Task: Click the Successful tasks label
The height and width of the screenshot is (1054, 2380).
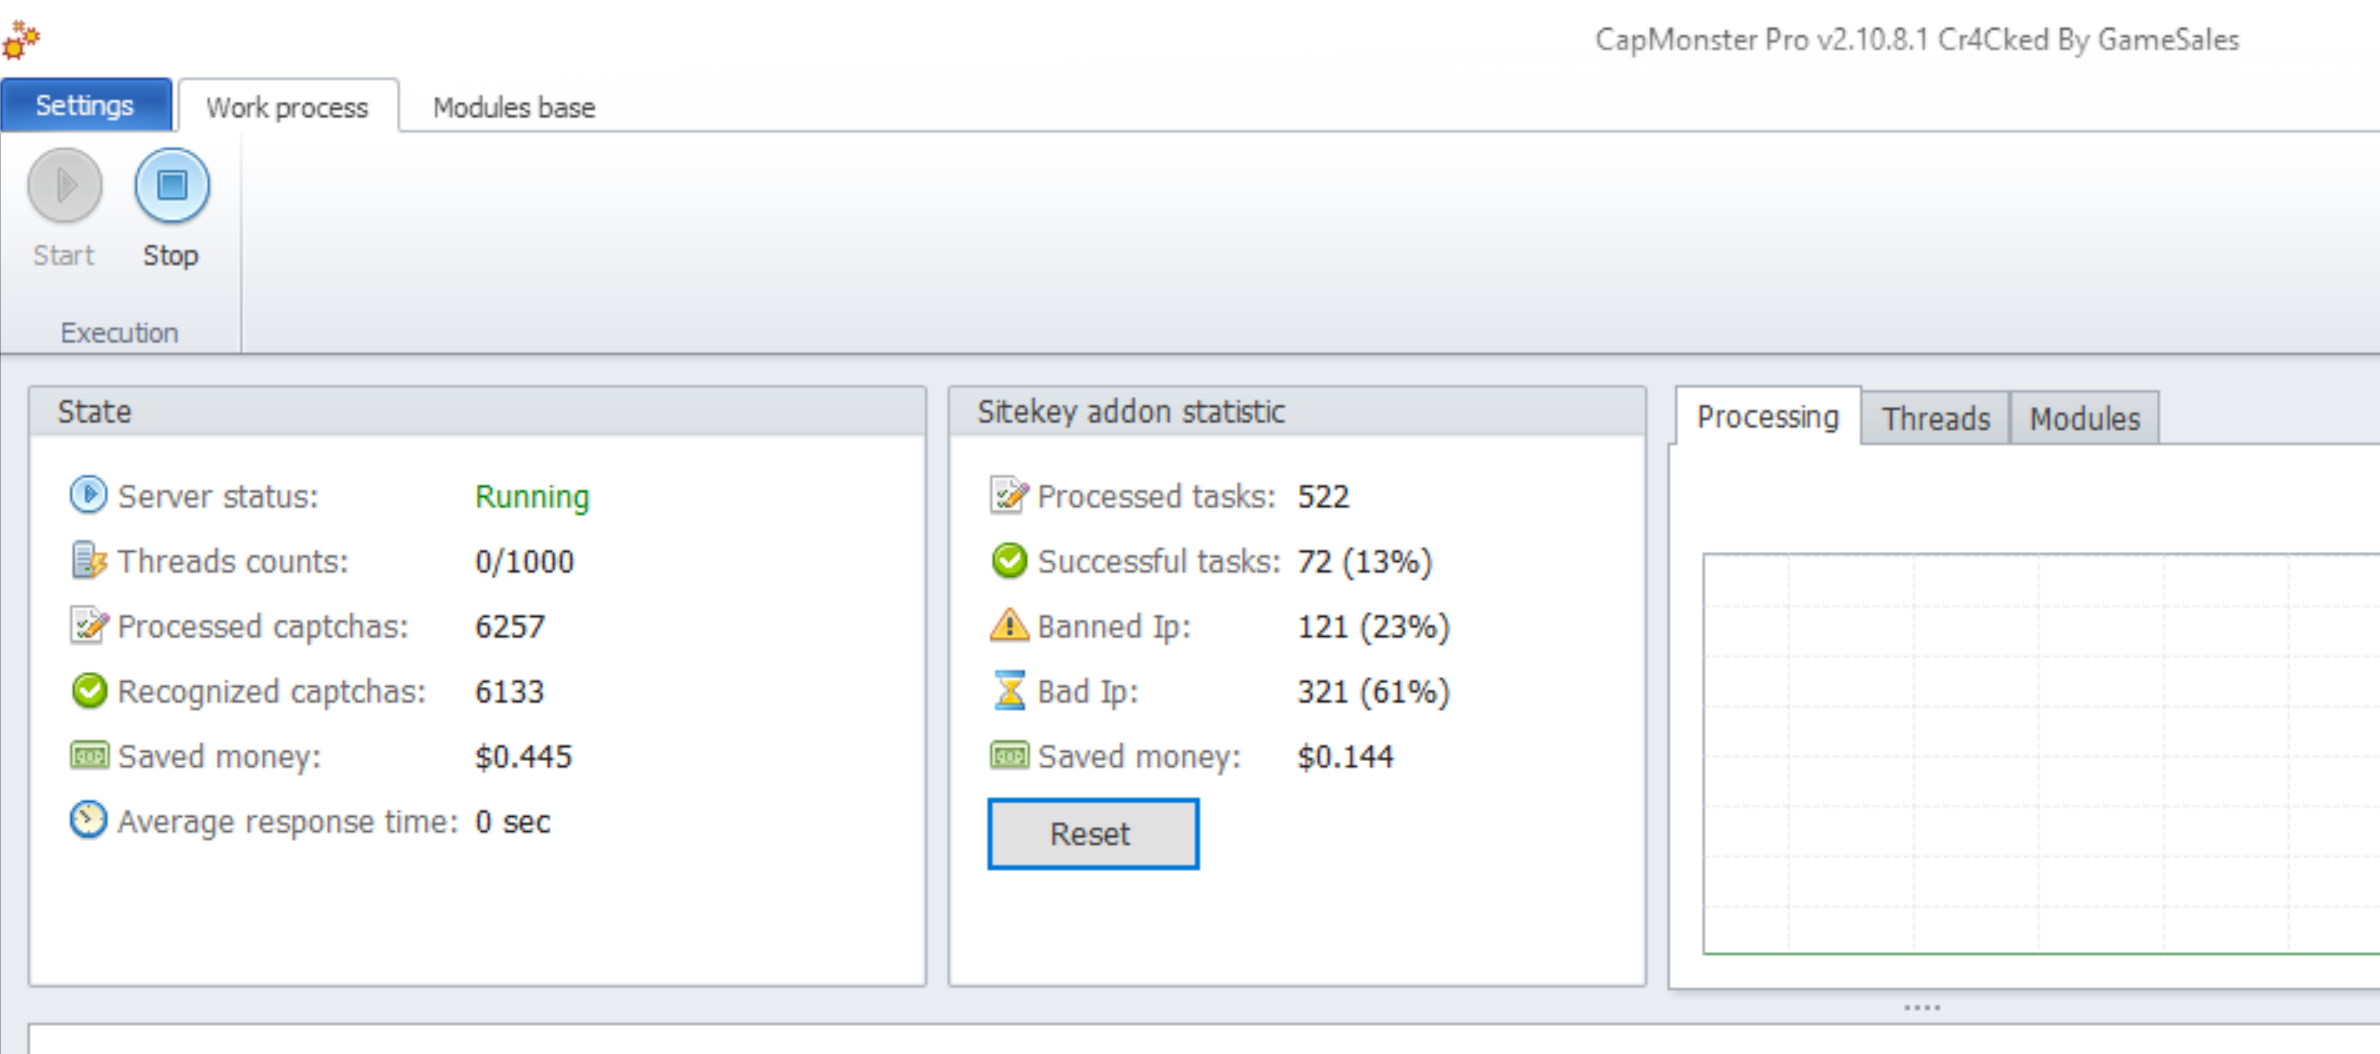Action: (1159, 562)
